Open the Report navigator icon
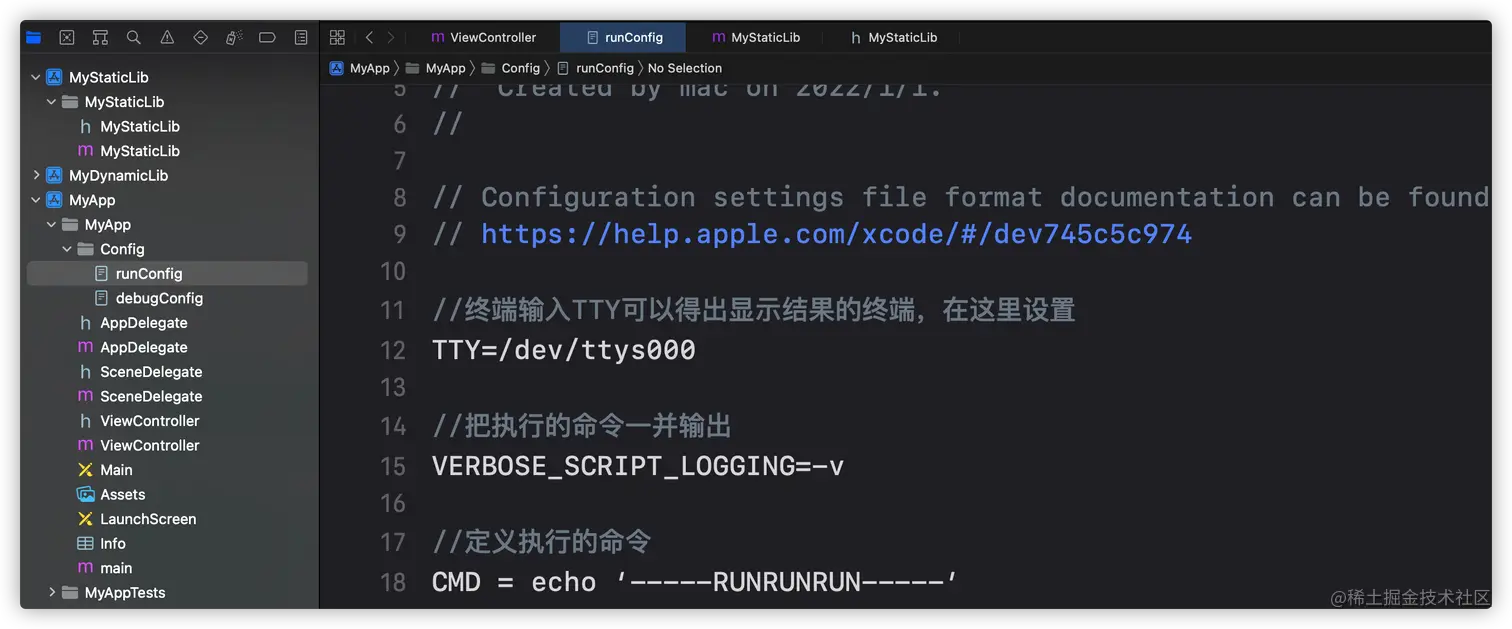Viewport: 1512px width, 629px height. [x=301, y=37]
